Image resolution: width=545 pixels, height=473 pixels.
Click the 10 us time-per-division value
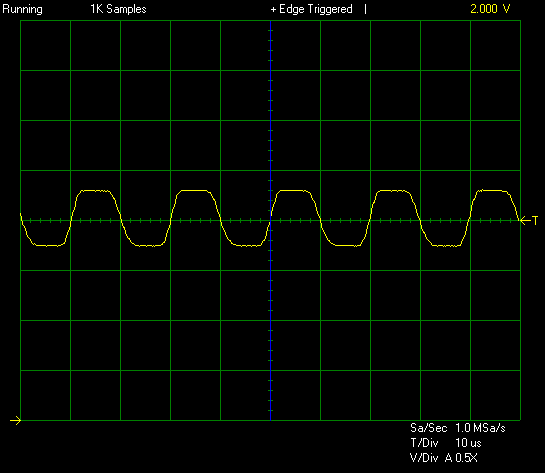pyautogui.click(x=468, y=443)
